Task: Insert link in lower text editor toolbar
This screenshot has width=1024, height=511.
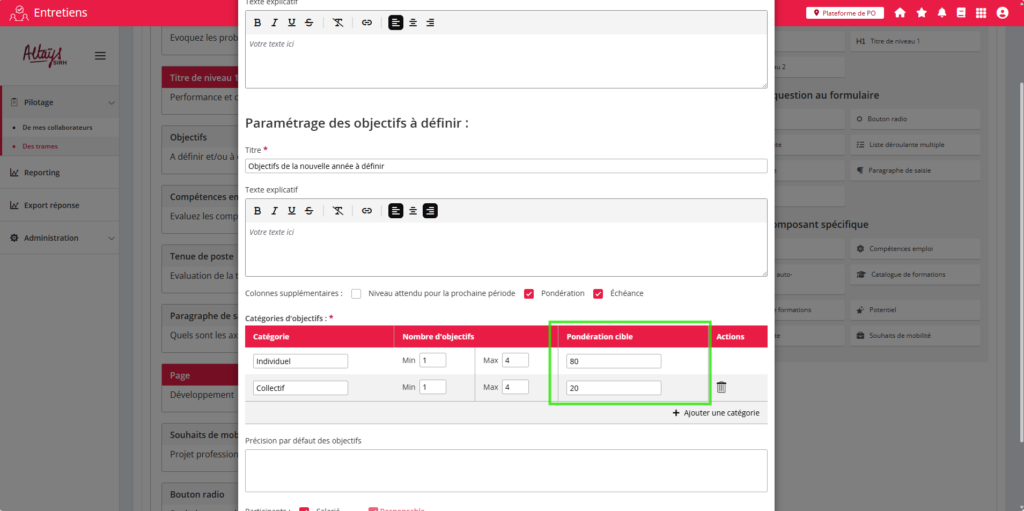Action: (367, 211)
